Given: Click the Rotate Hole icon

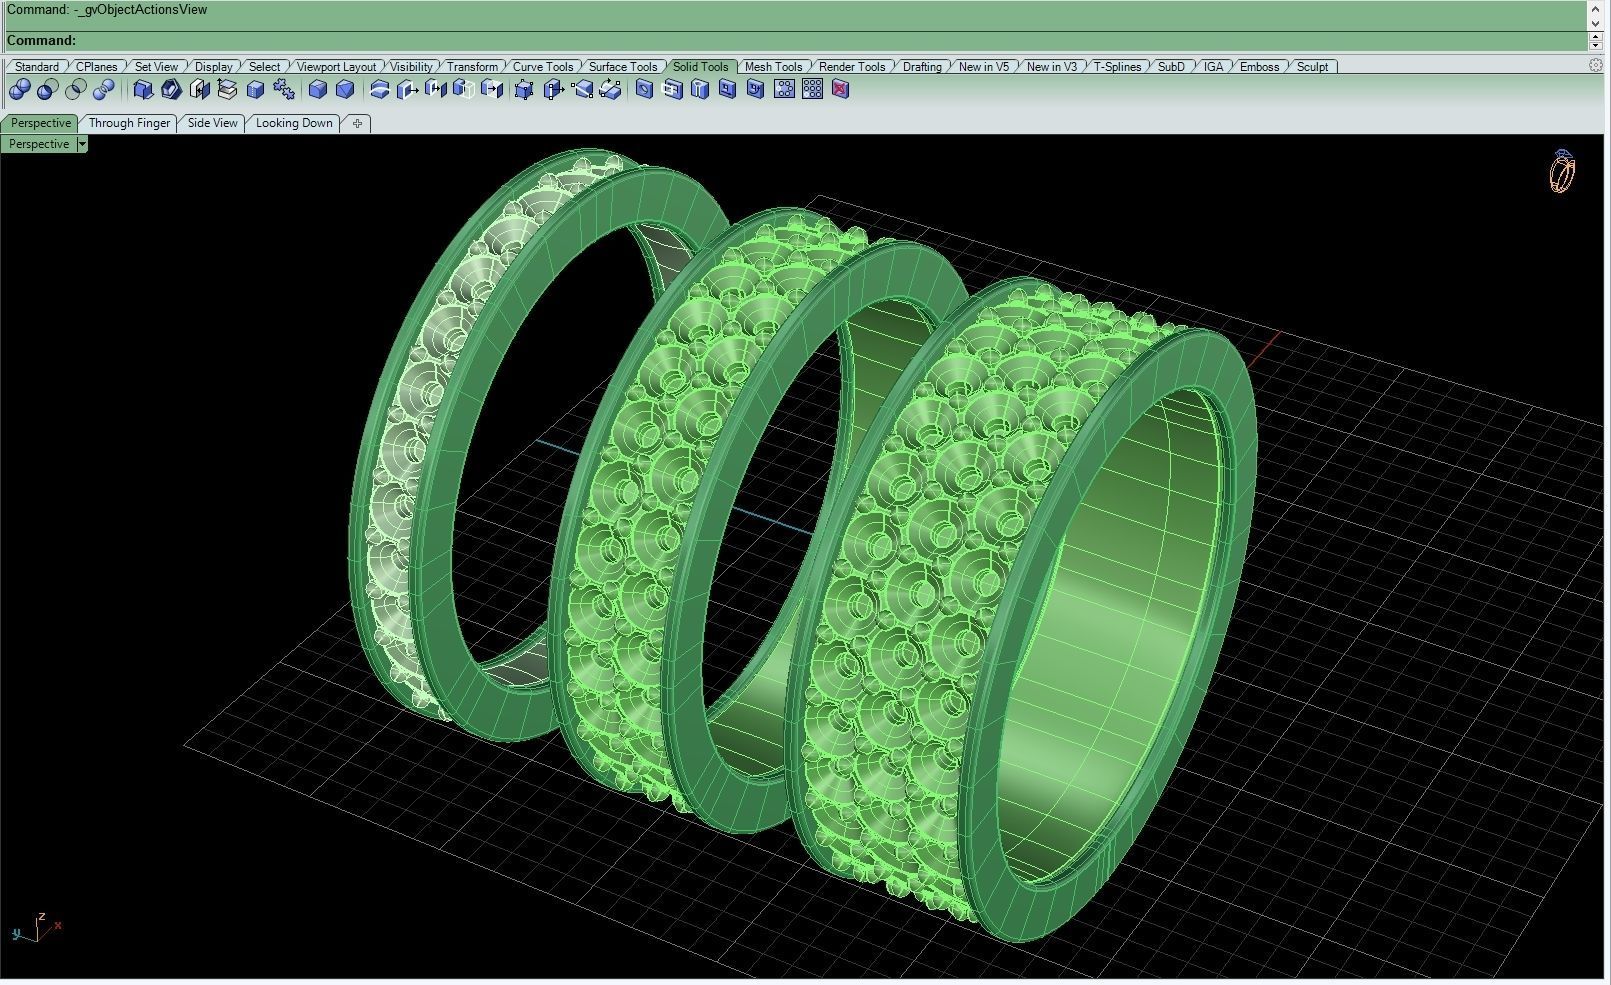Looking at the screenshot, I should pyautogui.click(x=756, y=90).
